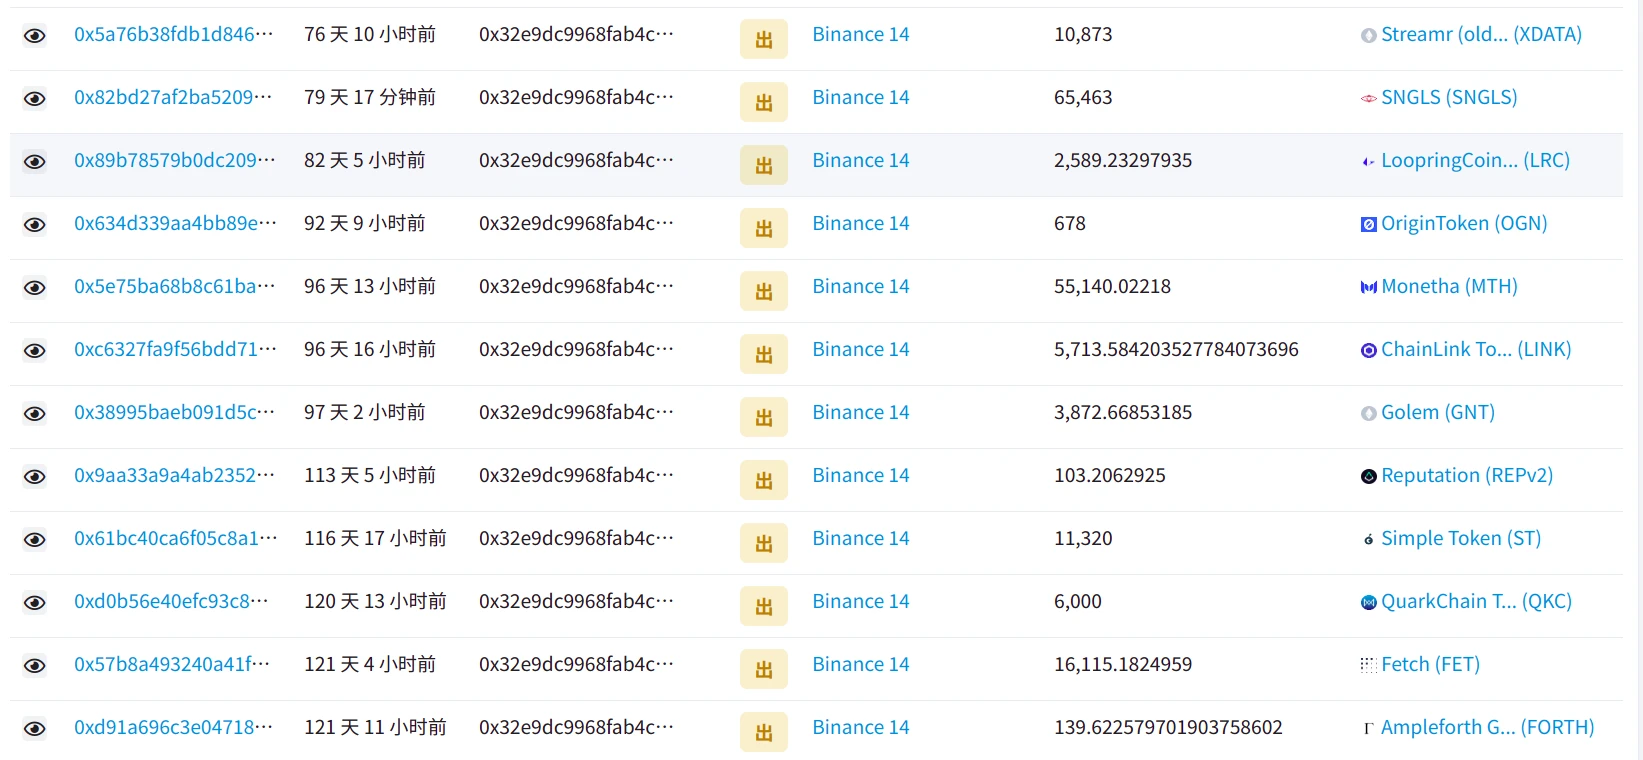Image resolution: width=1643 pixels, height=760 pixels.
Task: Click the 出 badge on the Fetch row
Action: click(763, 669)
